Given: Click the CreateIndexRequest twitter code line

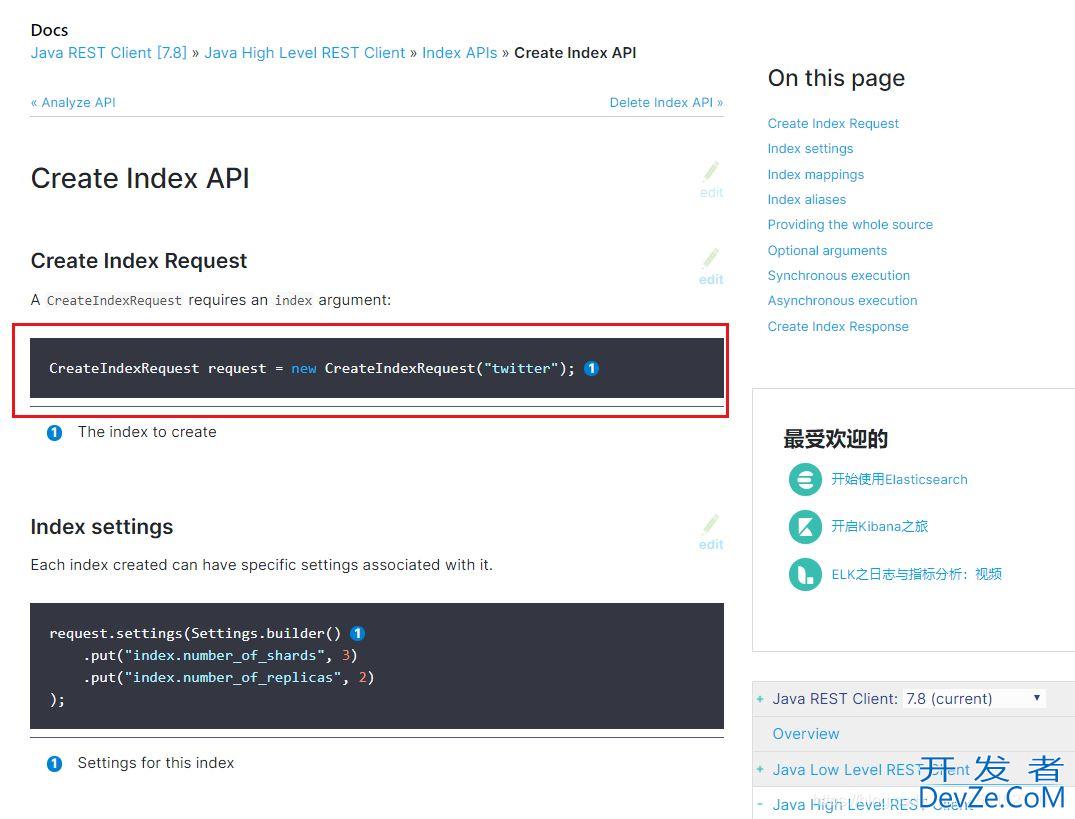Looking at the screenshot, I should [312, 369].
